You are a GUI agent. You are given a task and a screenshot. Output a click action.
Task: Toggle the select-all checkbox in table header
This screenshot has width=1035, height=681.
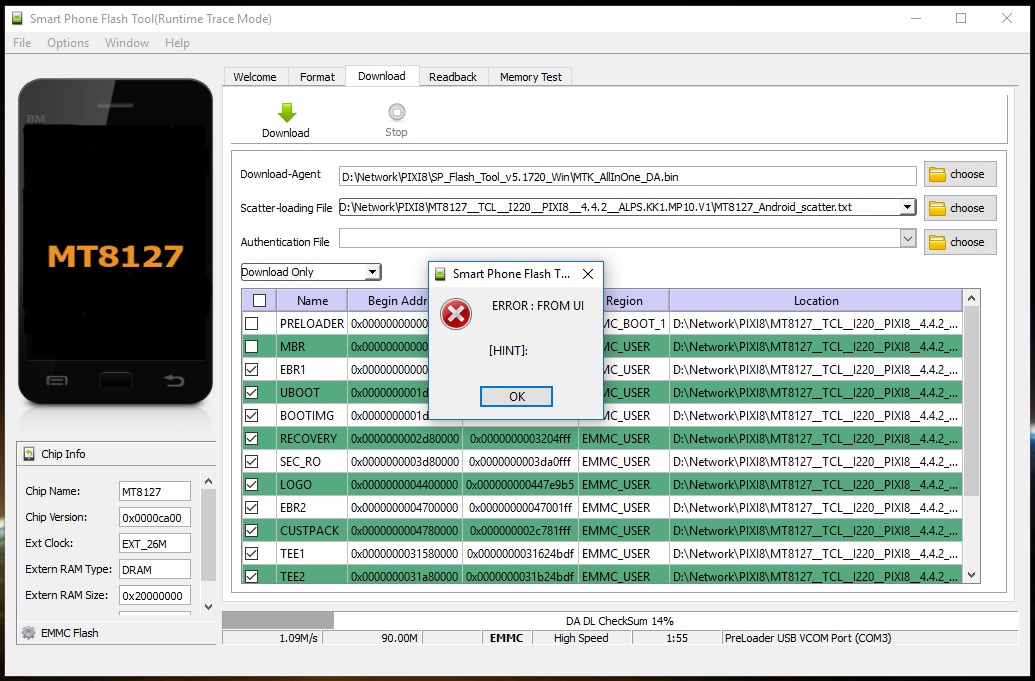point(259,301)
